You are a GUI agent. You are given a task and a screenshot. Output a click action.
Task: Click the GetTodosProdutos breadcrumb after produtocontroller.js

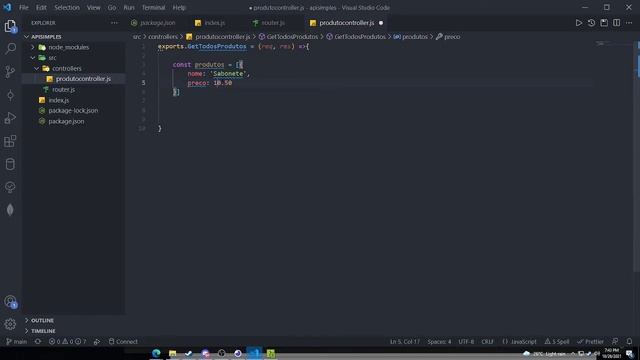tap(288, 37)
